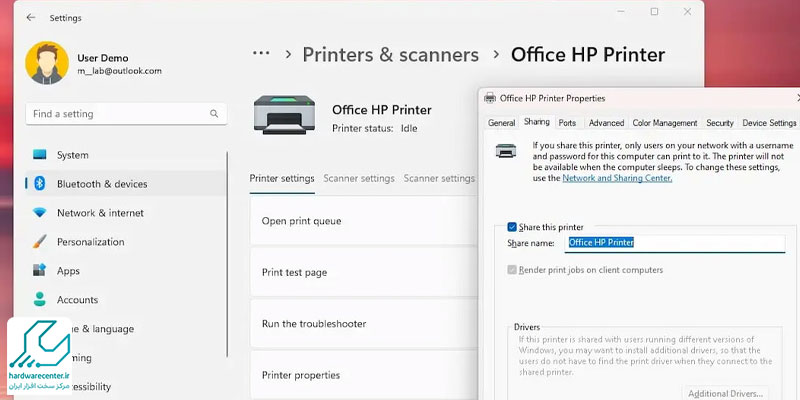
Task: Select Bluetooth & devices in sidebar
Action: point(126,184)
